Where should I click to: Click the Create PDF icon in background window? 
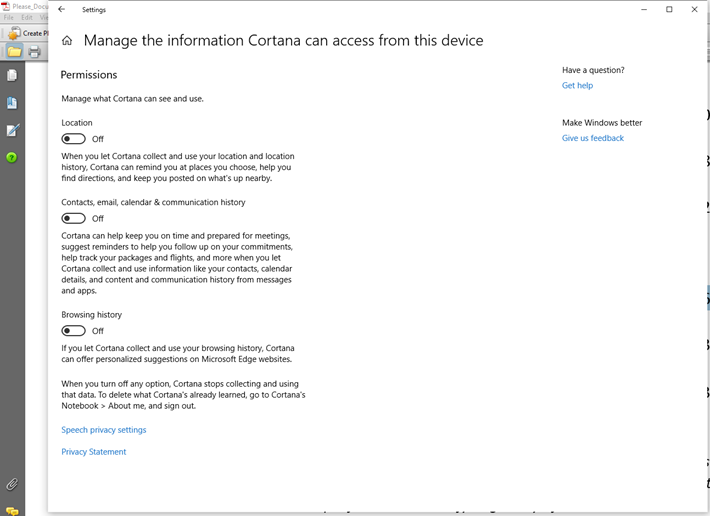[14, 33]
